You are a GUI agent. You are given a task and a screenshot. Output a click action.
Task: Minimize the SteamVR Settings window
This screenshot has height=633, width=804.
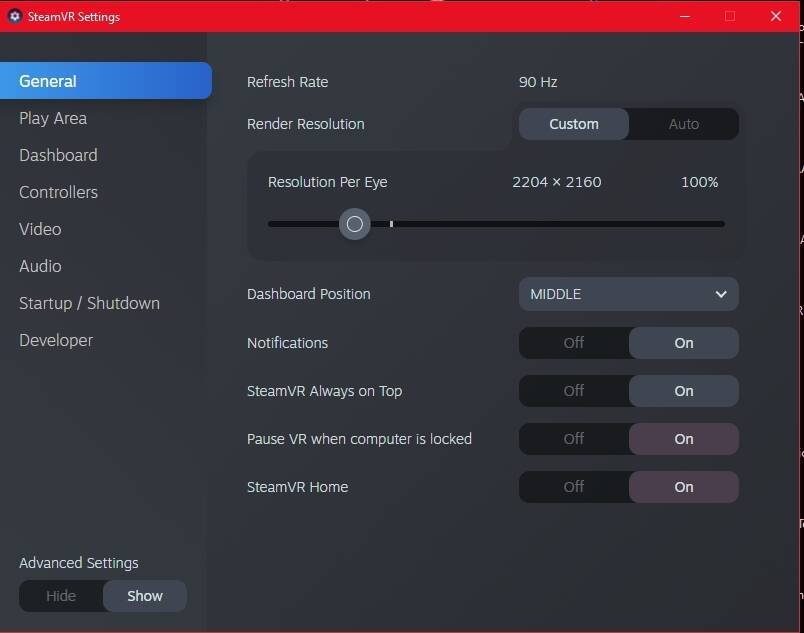click(x=685, y=16)
